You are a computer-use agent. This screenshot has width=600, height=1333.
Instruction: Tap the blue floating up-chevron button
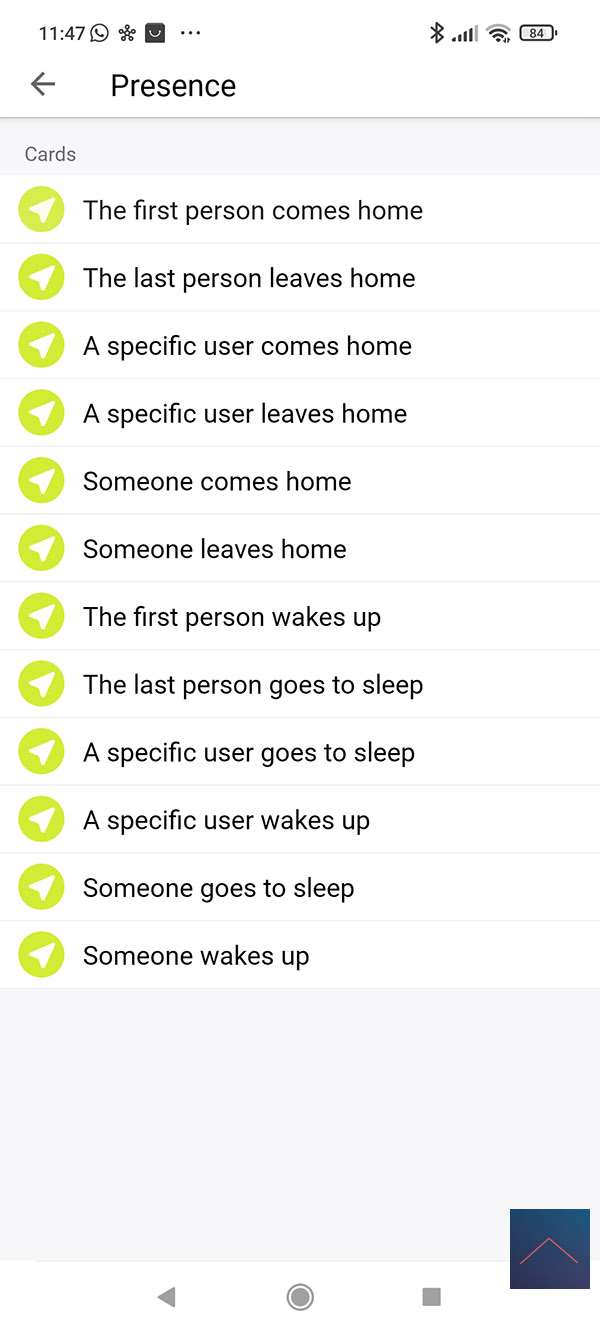[x=549, y=1248]
